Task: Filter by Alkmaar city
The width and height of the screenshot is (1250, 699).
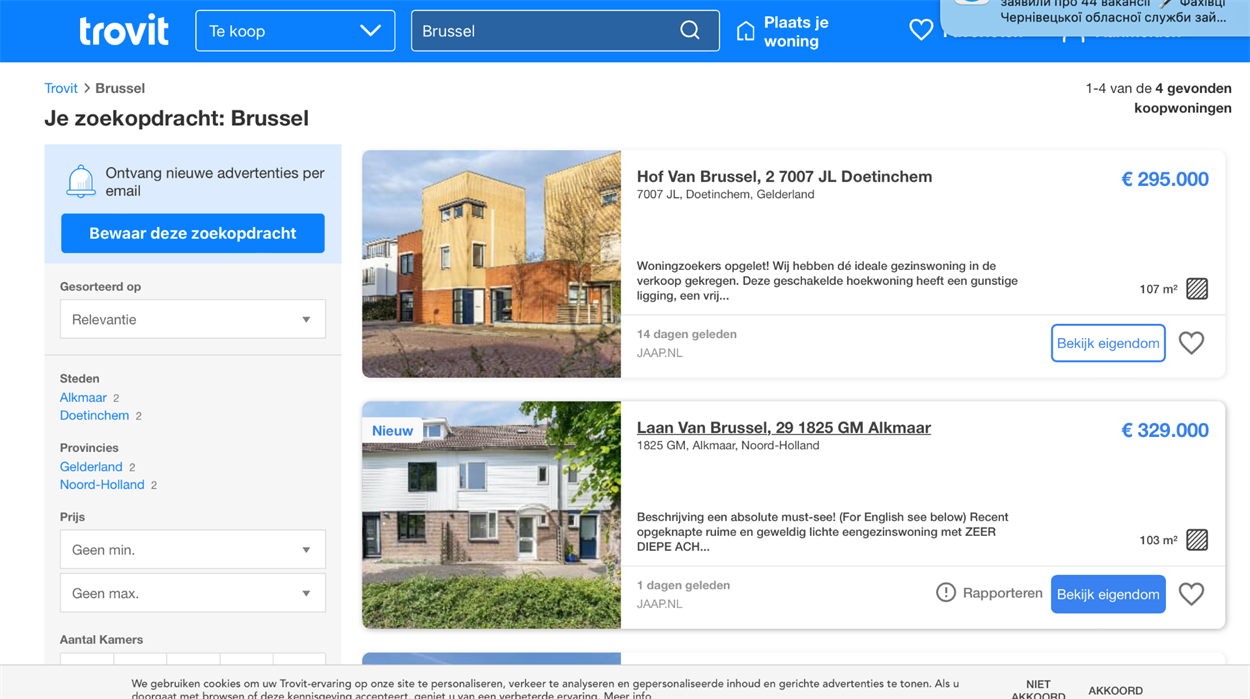Action: pyautogui.click(x=83, y=398)
